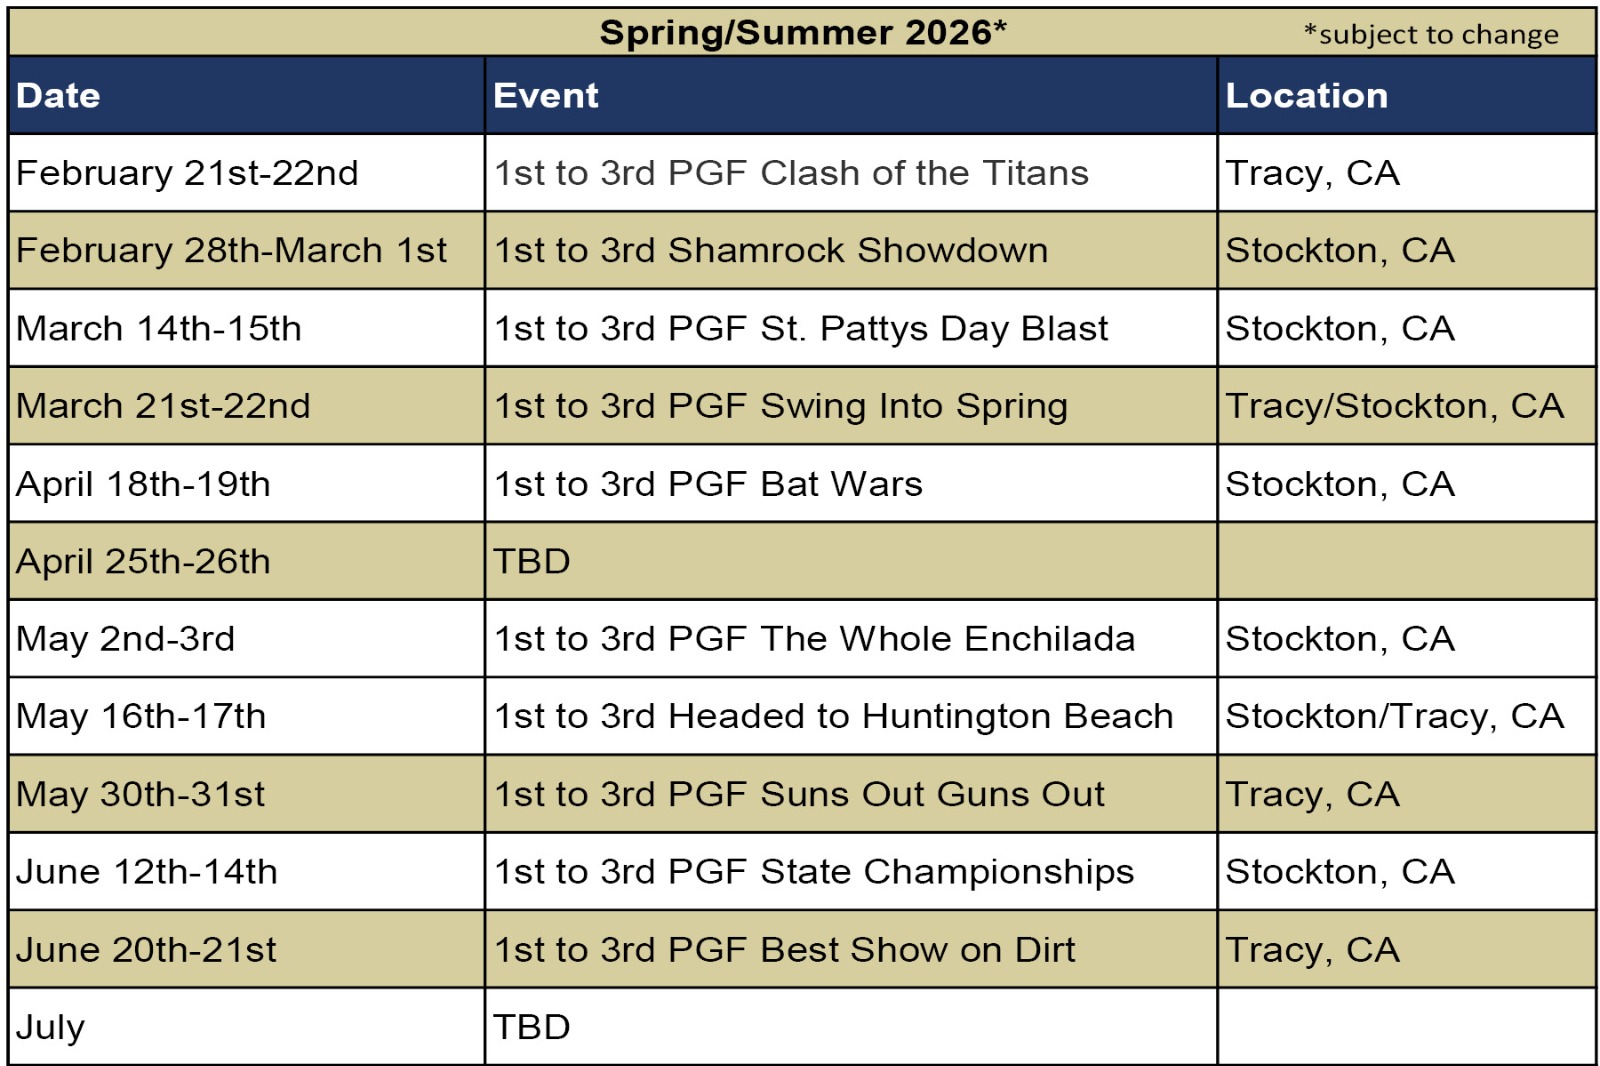Open The Whole Enchilada event
Image resolution: width=1600 pixels, height=1066 pixels.
pos(814,639)
